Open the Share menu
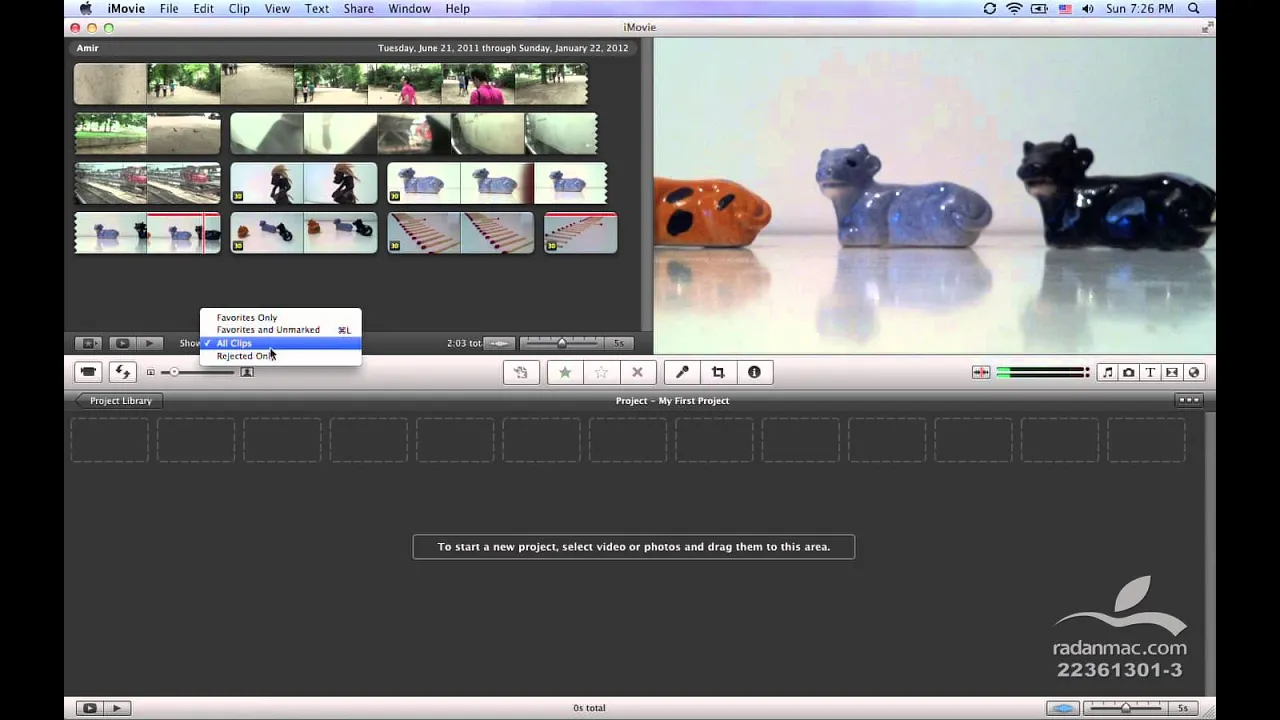The image size is (1280, 720). (358, 9)
